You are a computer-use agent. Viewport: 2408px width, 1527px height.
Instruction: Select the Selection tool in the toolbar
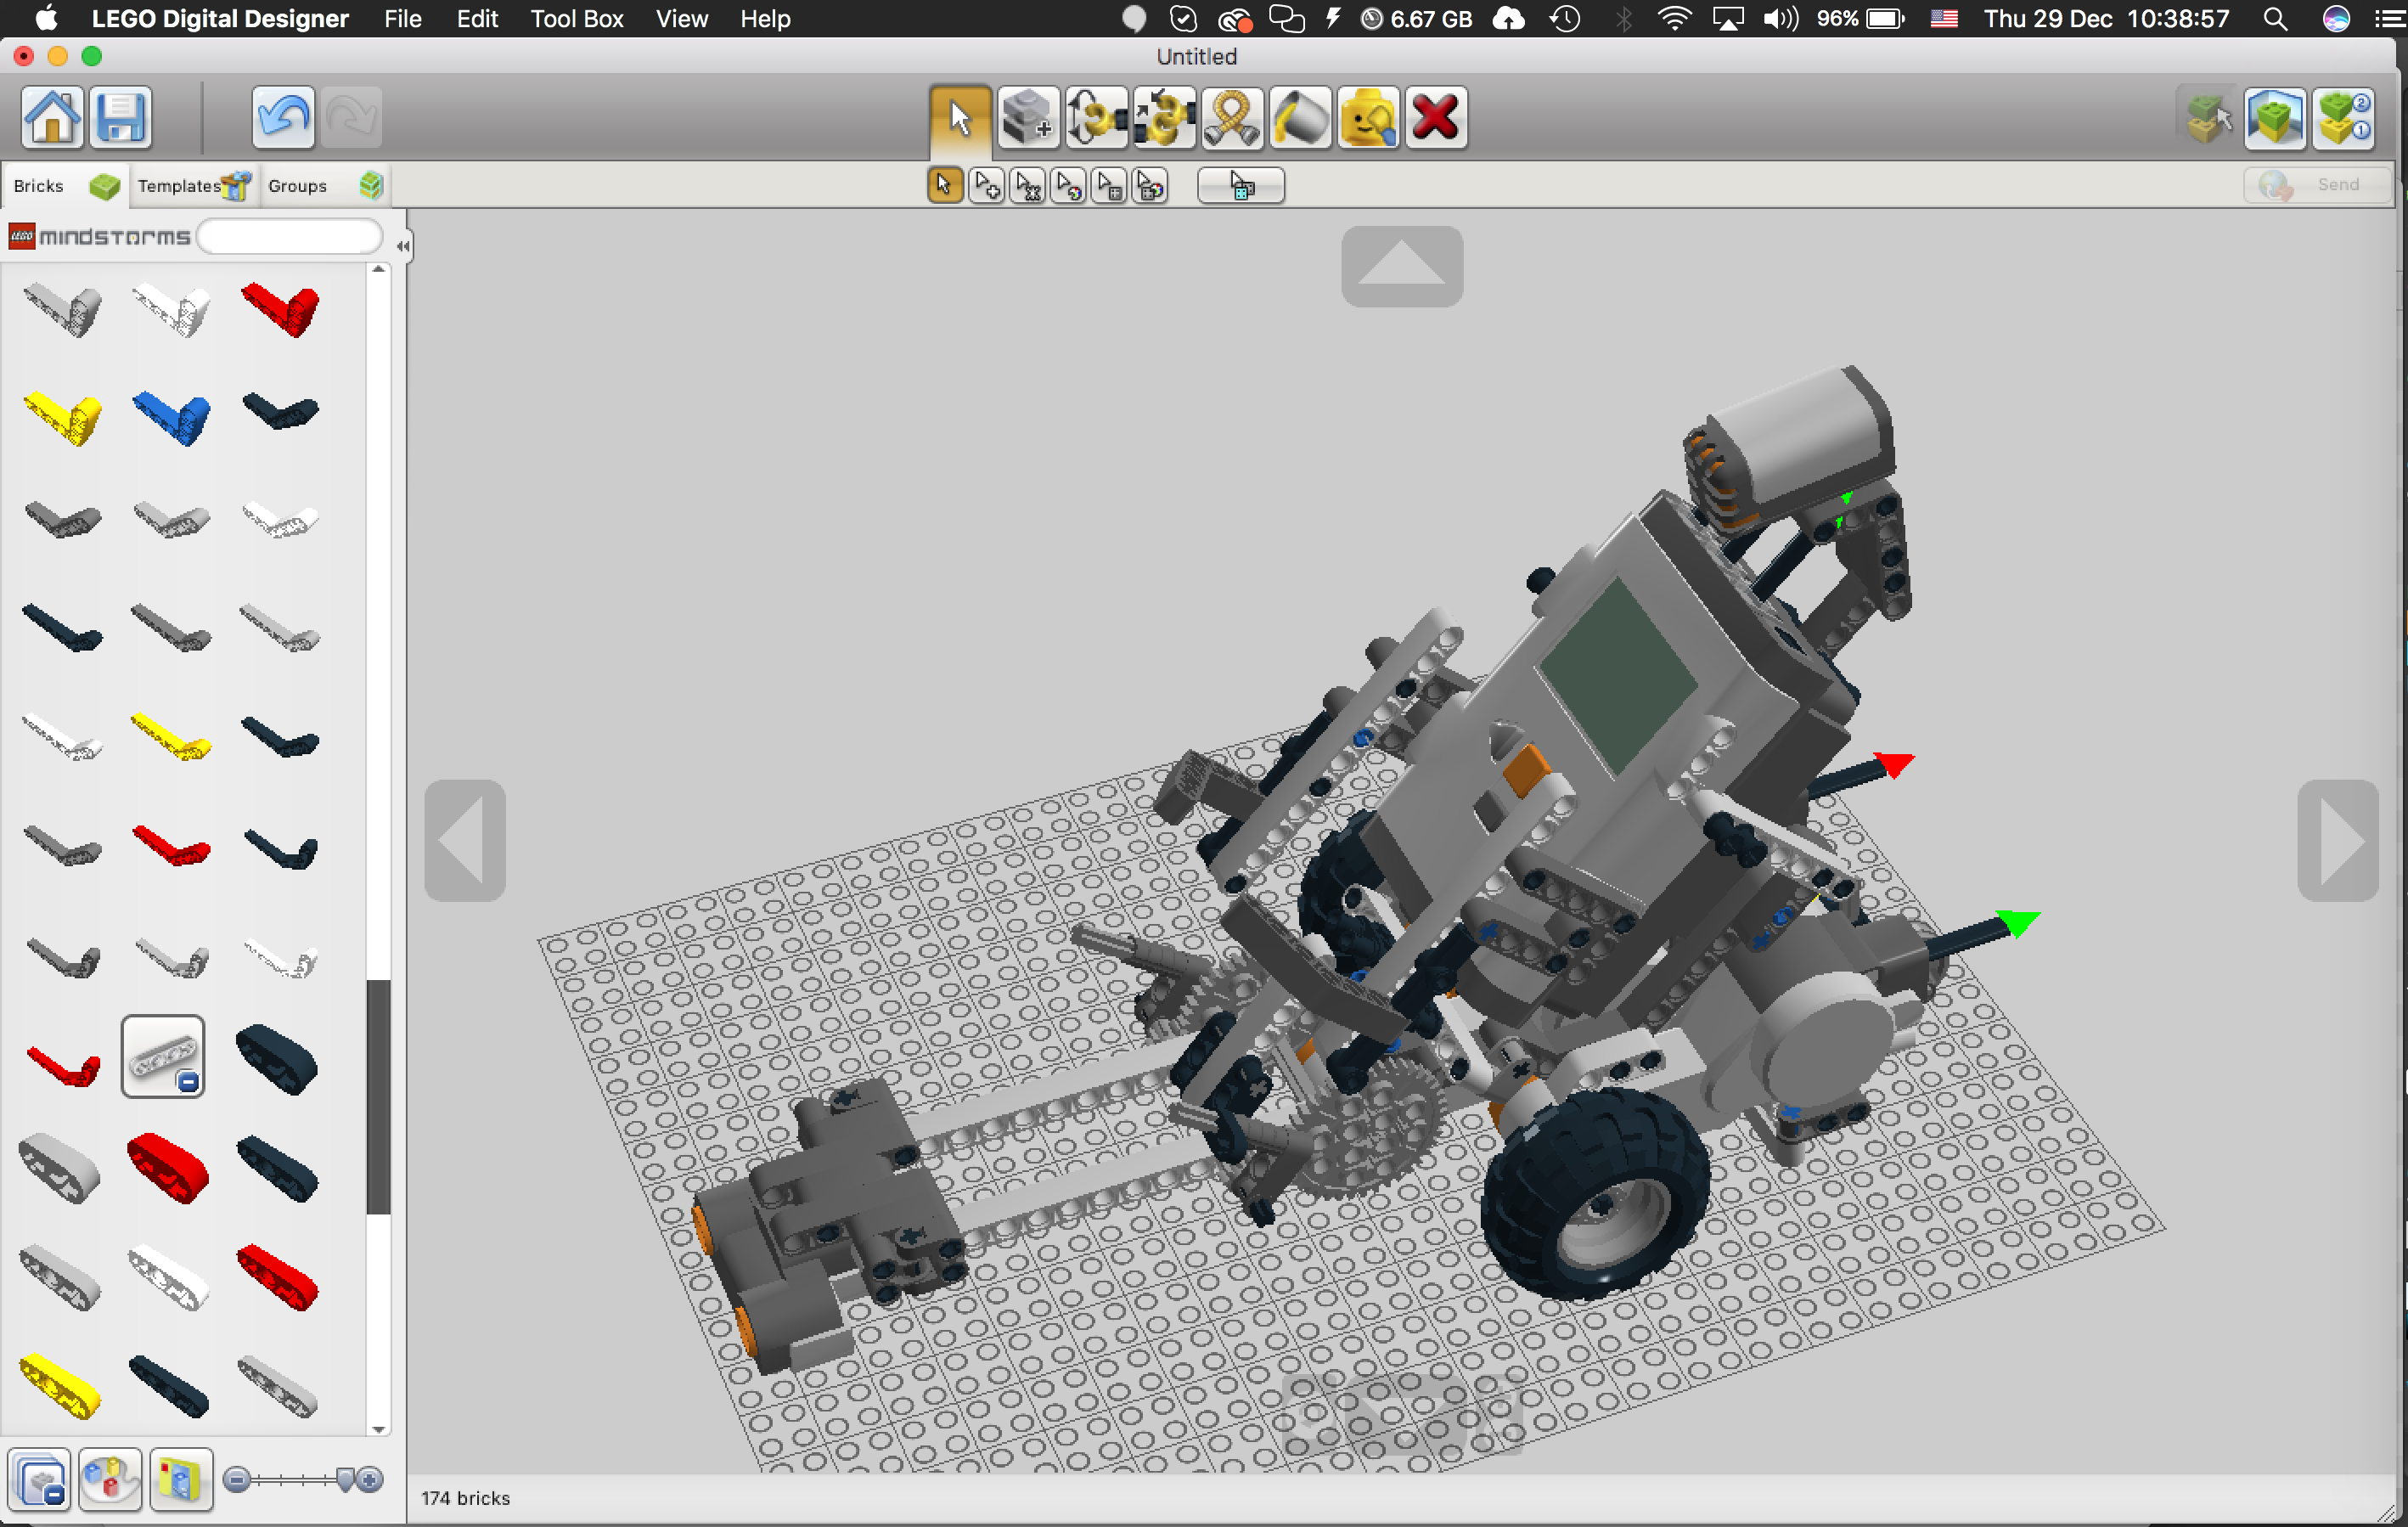[x=957, y=117]
